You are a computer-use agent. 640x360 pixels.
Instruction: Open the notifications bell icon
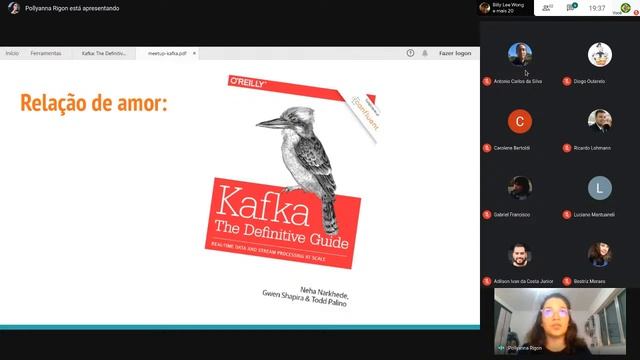(425, 53)
